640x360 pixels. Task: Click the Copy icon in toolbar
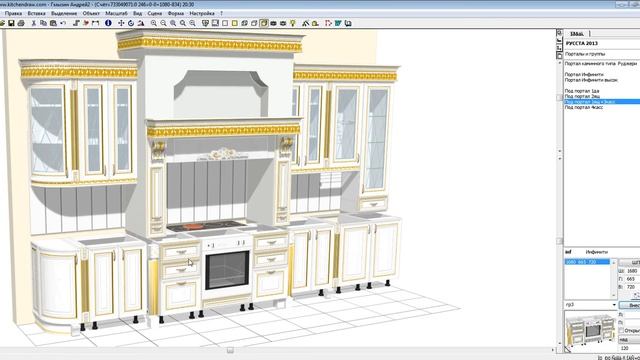tap(43, 23)
